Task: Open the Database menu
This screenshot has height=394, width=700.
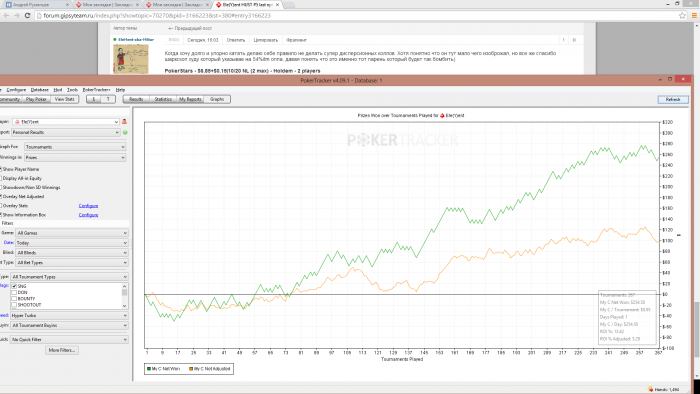Action: click(x=39, y=90)
